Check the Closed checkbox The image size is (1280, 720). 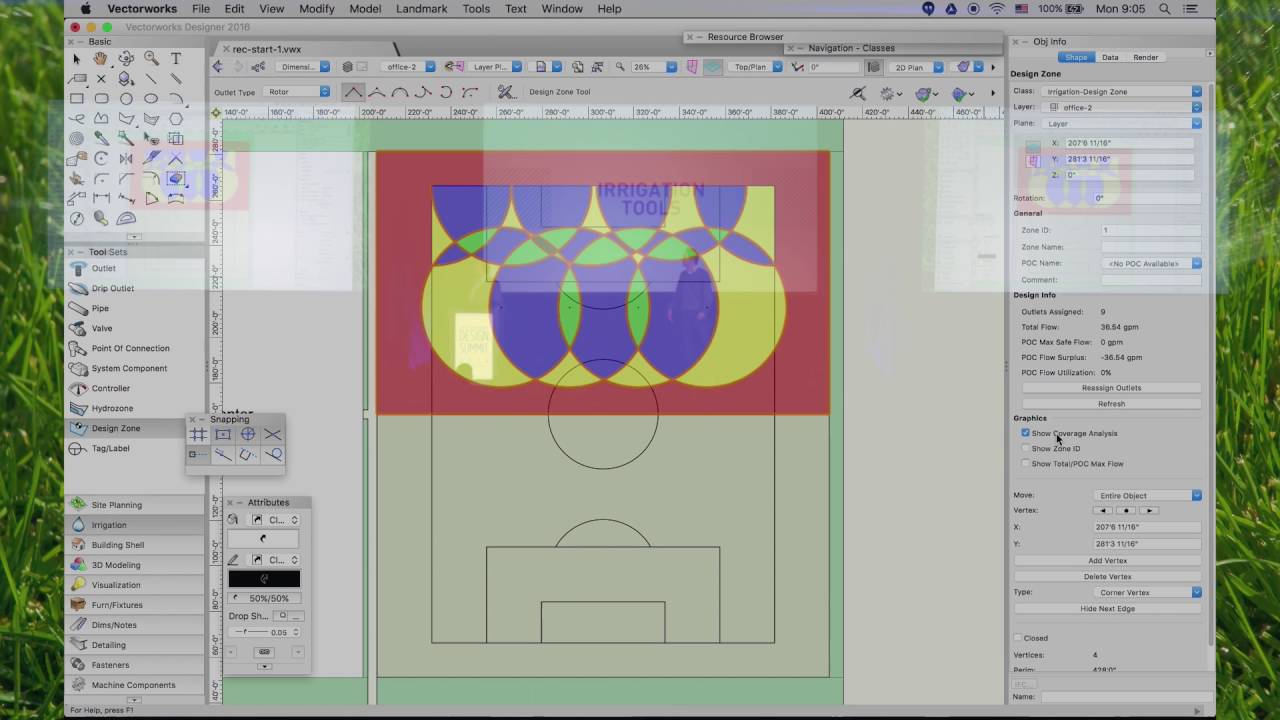(1018, 638)
